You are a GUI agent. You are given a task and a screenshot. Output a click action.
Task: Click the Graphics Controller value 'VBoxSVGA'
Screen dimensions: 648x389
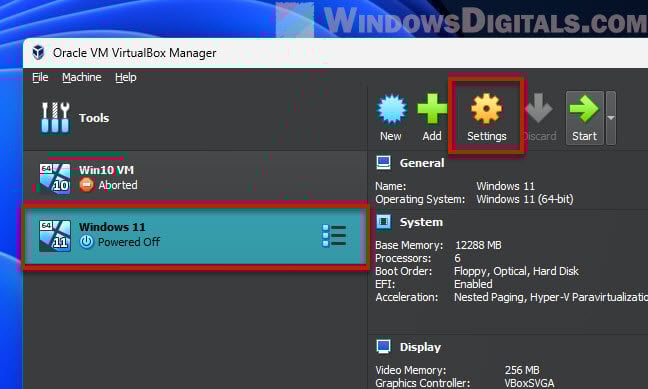click(529, 383)
